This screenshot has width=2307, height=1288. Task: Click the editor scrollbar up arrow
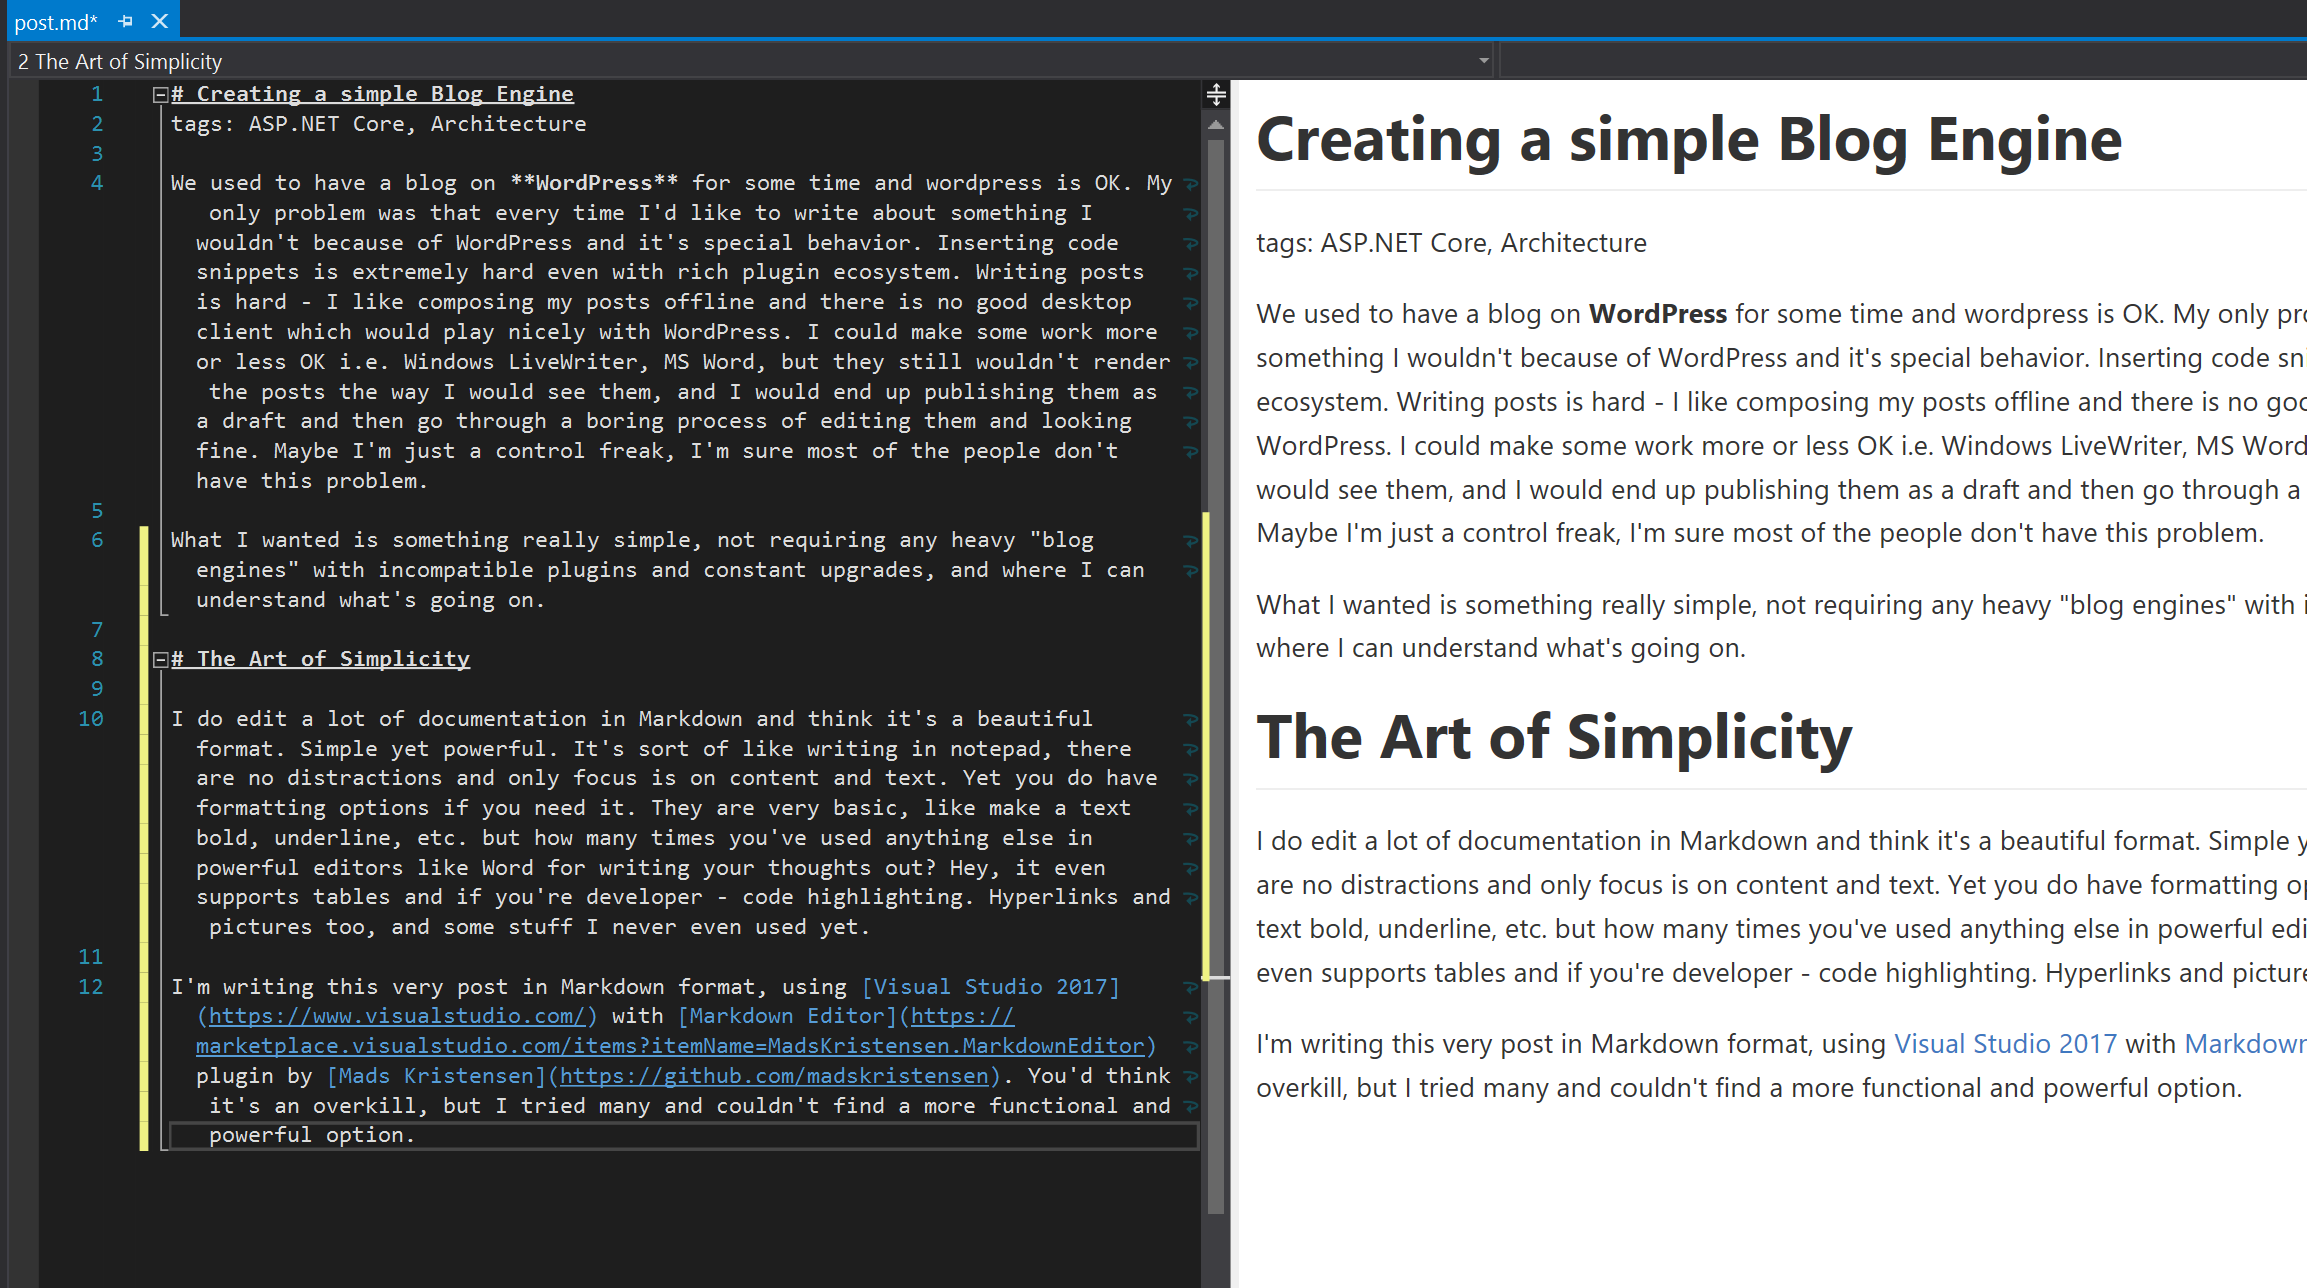tap(1216, 126)
